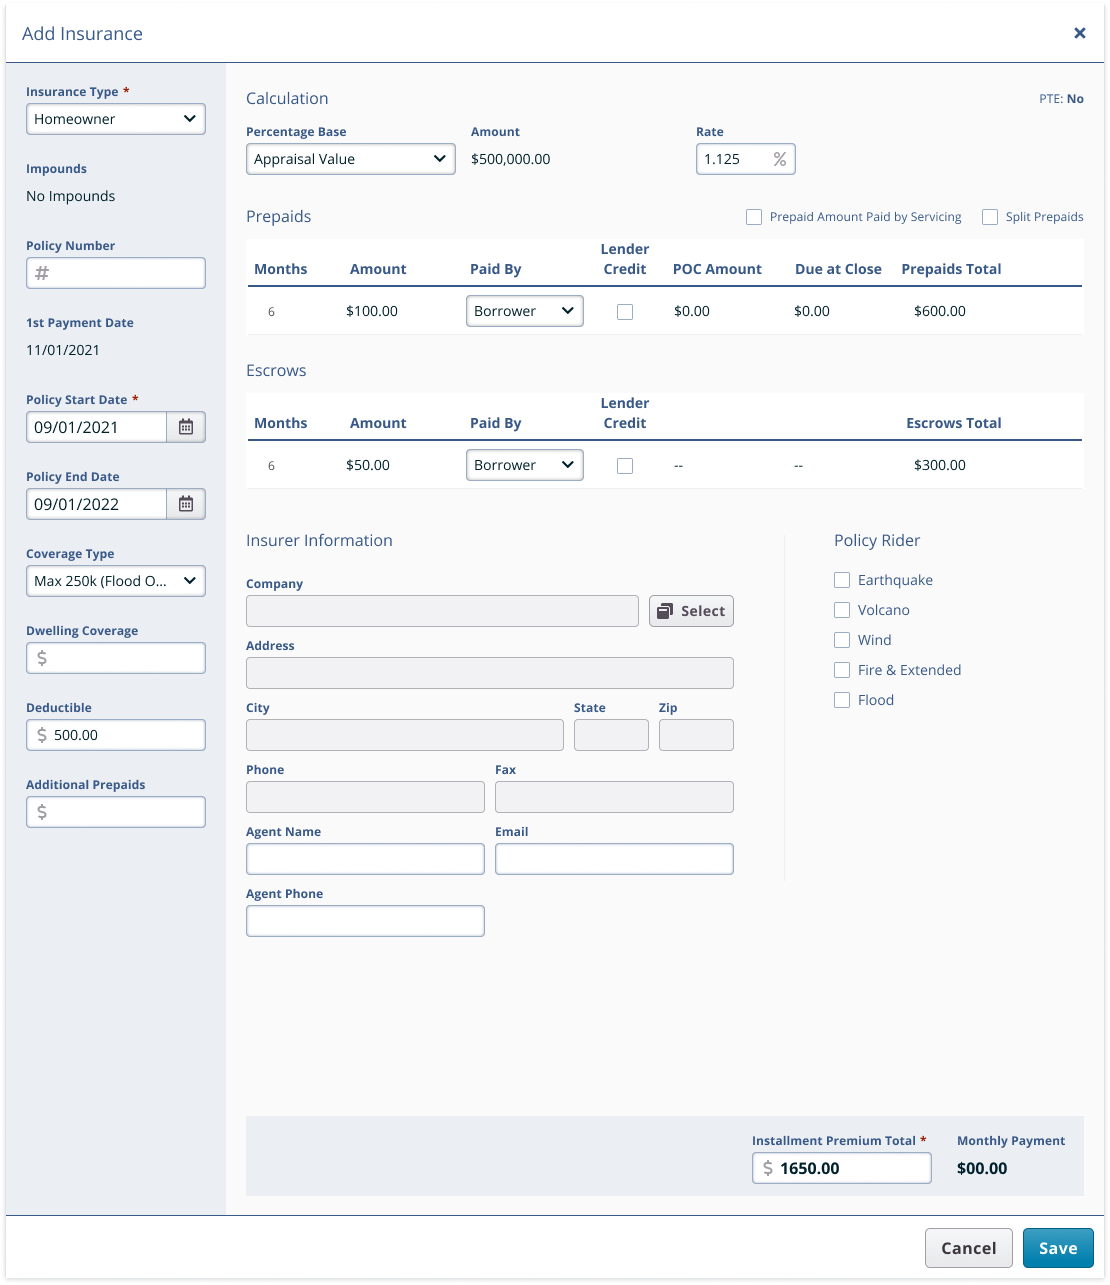The image size is (1110, 1285).
Task: Save the insurance record
Action: [x=1058, y=1248]
